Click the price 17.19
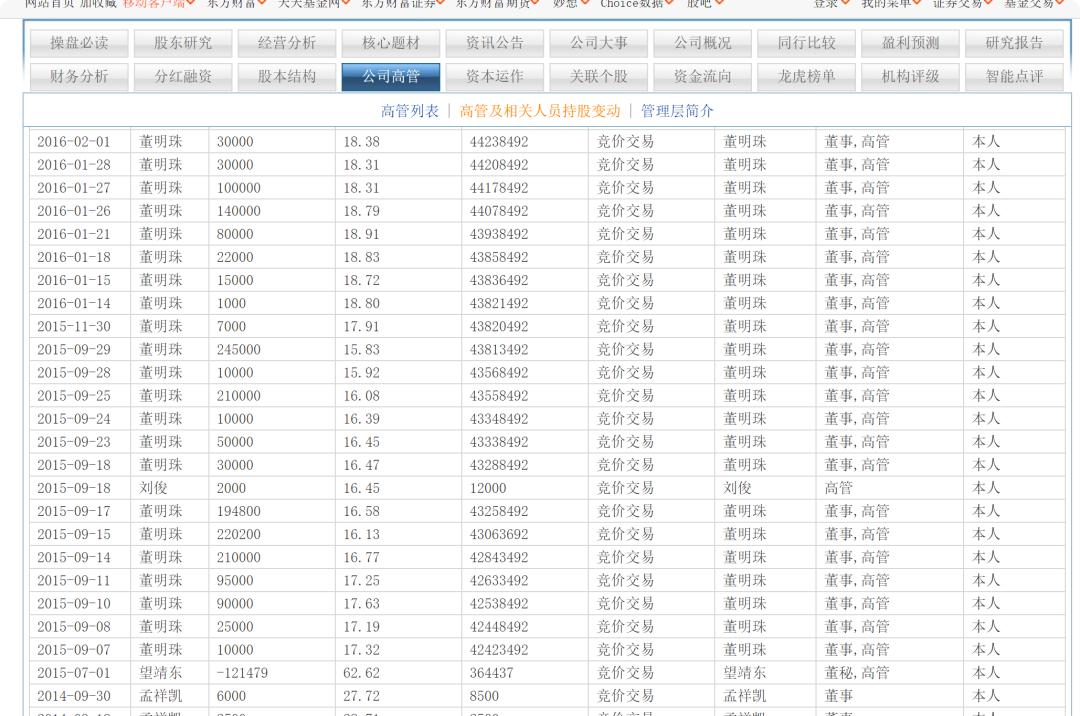 tap(362, 626)
